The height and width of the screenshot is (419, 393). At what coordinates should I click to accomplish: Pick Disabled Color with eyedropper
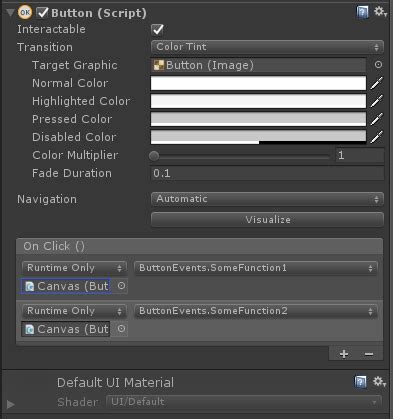377,137
